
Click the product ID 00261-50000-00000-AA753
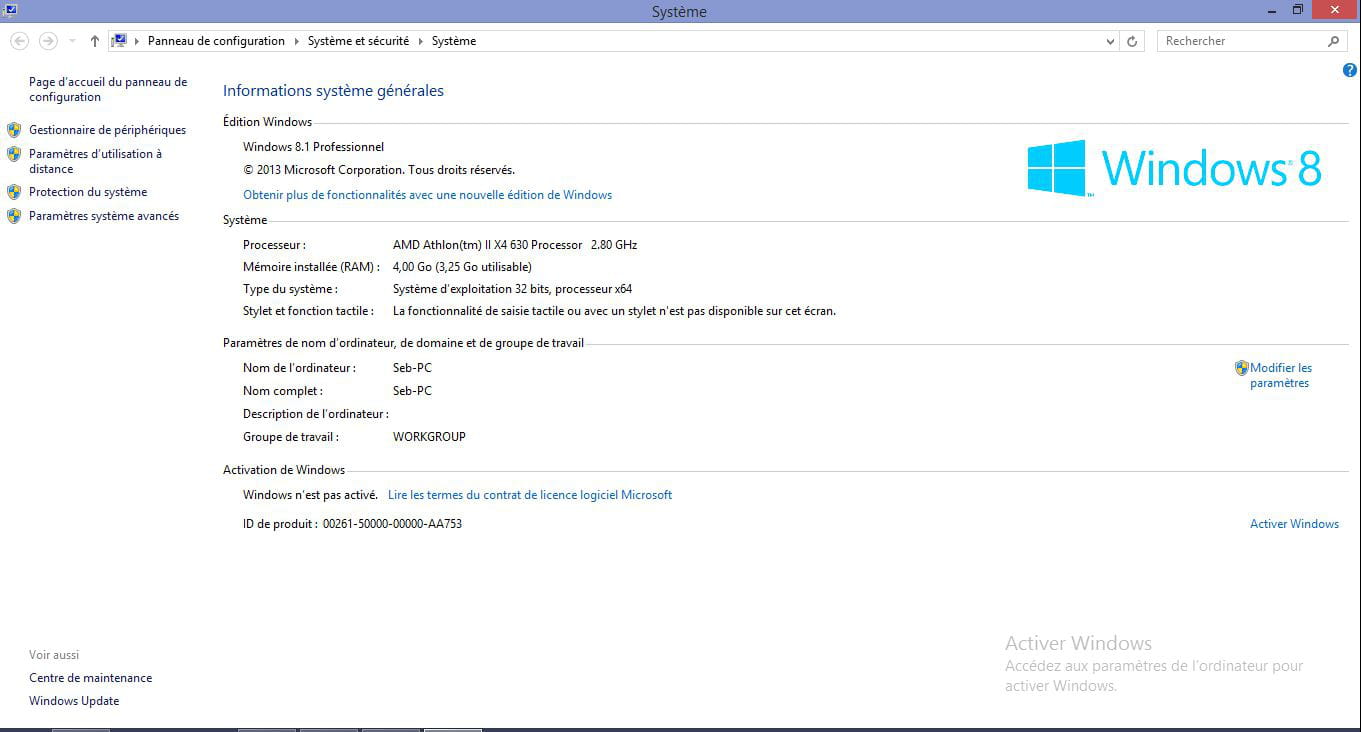click(x=392, y=524)
